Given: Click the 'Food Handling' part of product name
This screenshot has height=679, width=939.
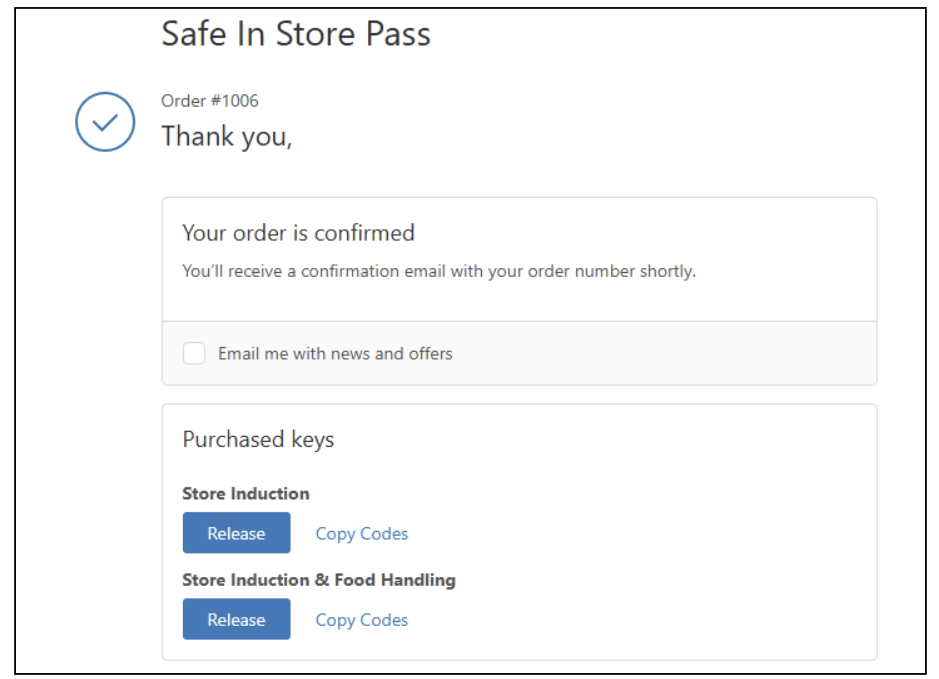Looking at the screenshot, I should point(395,580).
